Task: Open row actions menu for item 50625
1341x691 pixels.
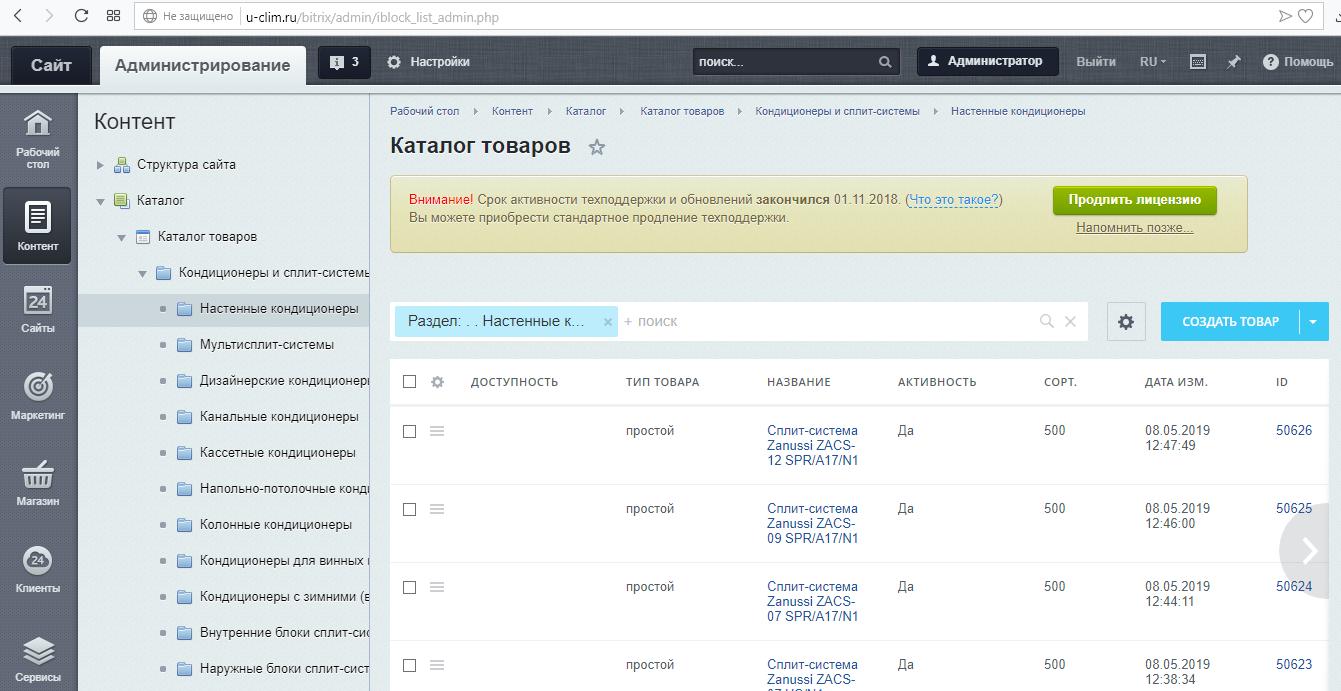Action: click(437, 509)
